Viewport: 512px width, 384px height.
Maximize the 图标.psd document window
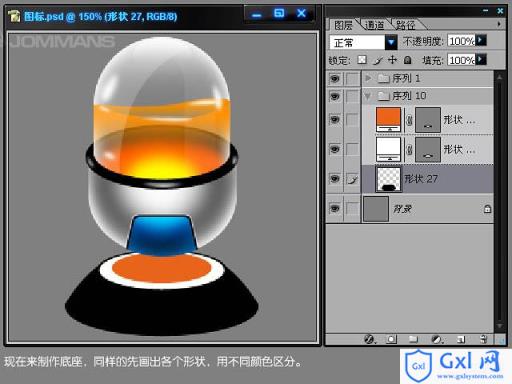[x=279, y=14]
